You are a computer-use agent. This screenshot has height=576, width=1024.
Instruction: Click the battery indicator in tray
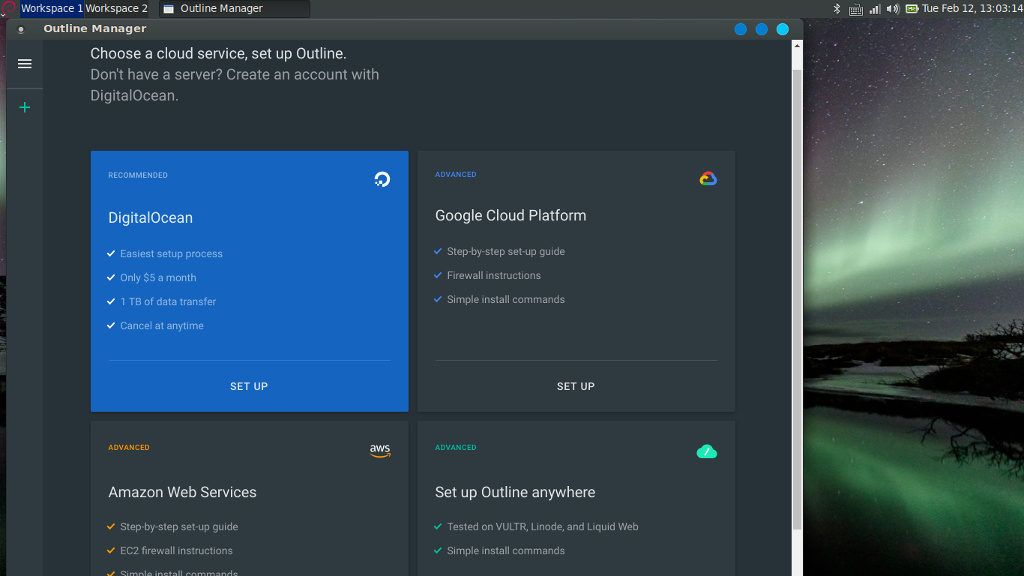click(x=912, y=8)
